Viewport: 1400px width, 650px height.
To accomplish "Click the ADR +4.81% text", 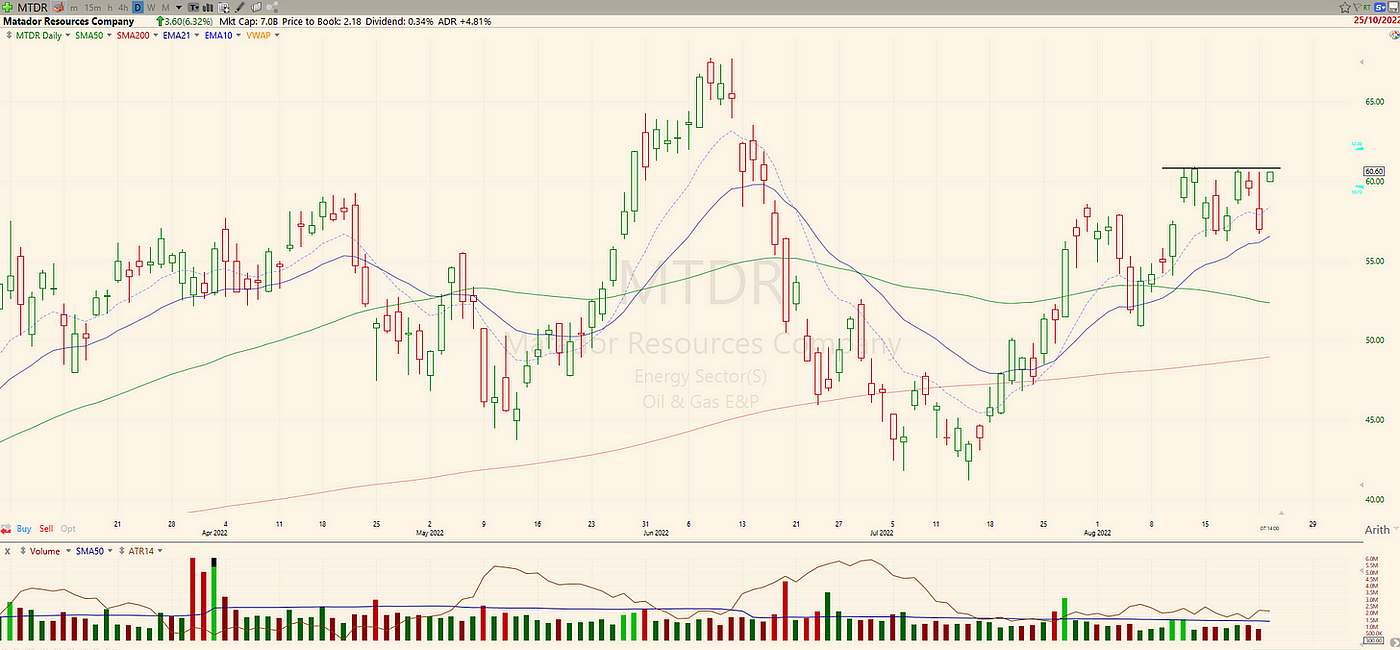I will [x=465, y=21].
